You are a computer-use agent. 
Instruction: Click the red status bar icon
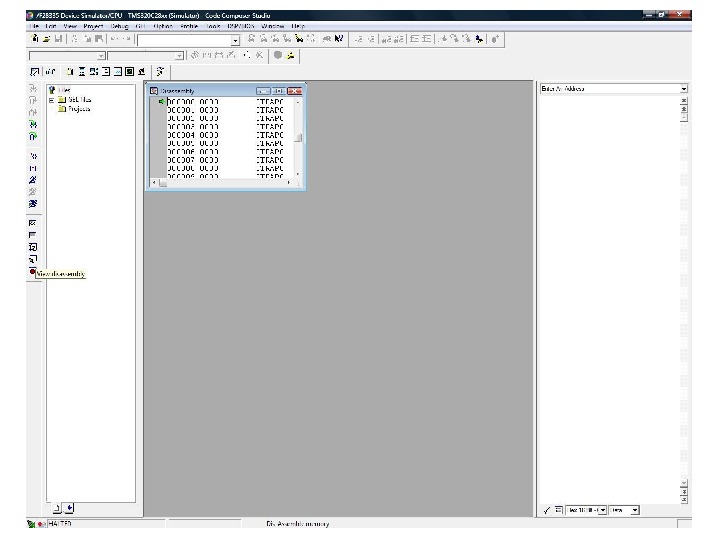[41, 524]
